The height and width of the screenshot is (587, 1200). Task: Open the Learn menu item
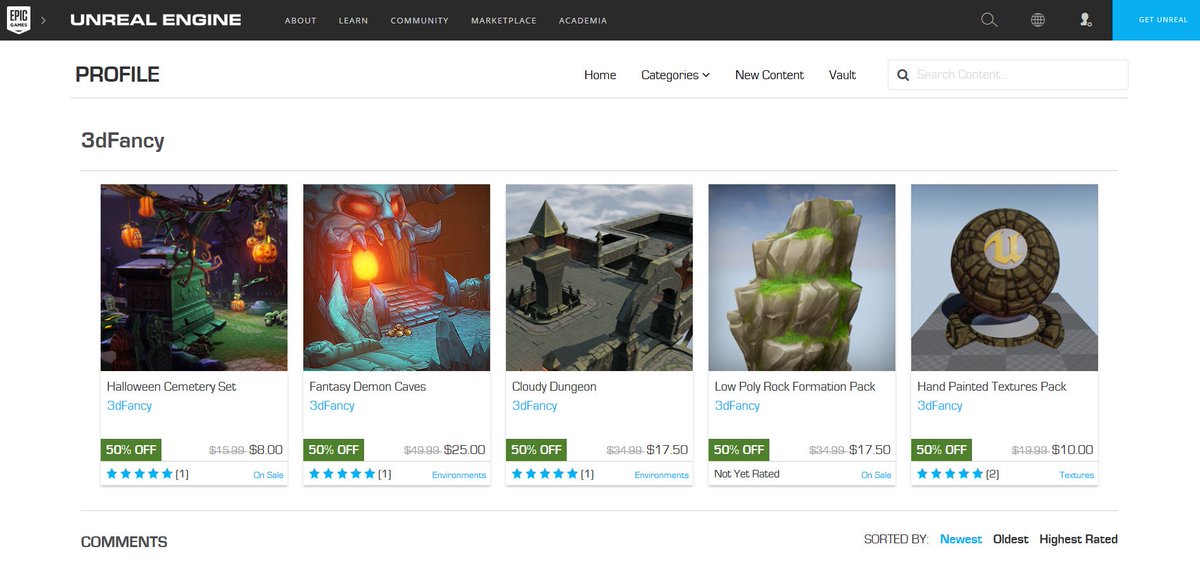click(x=353, y=21)
